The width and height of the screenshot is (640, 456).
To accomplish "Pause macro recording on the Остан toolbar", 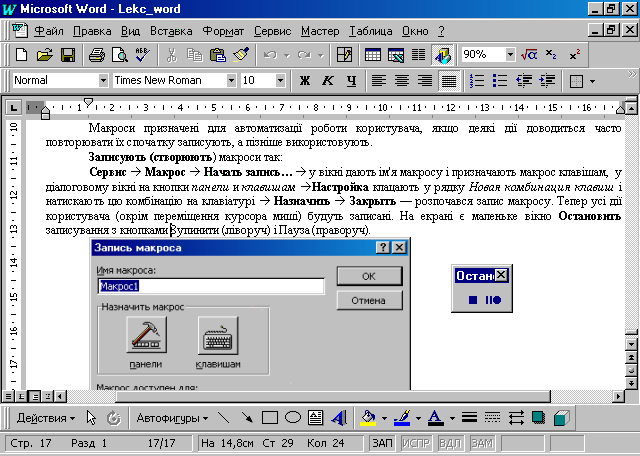I will 493,300.
